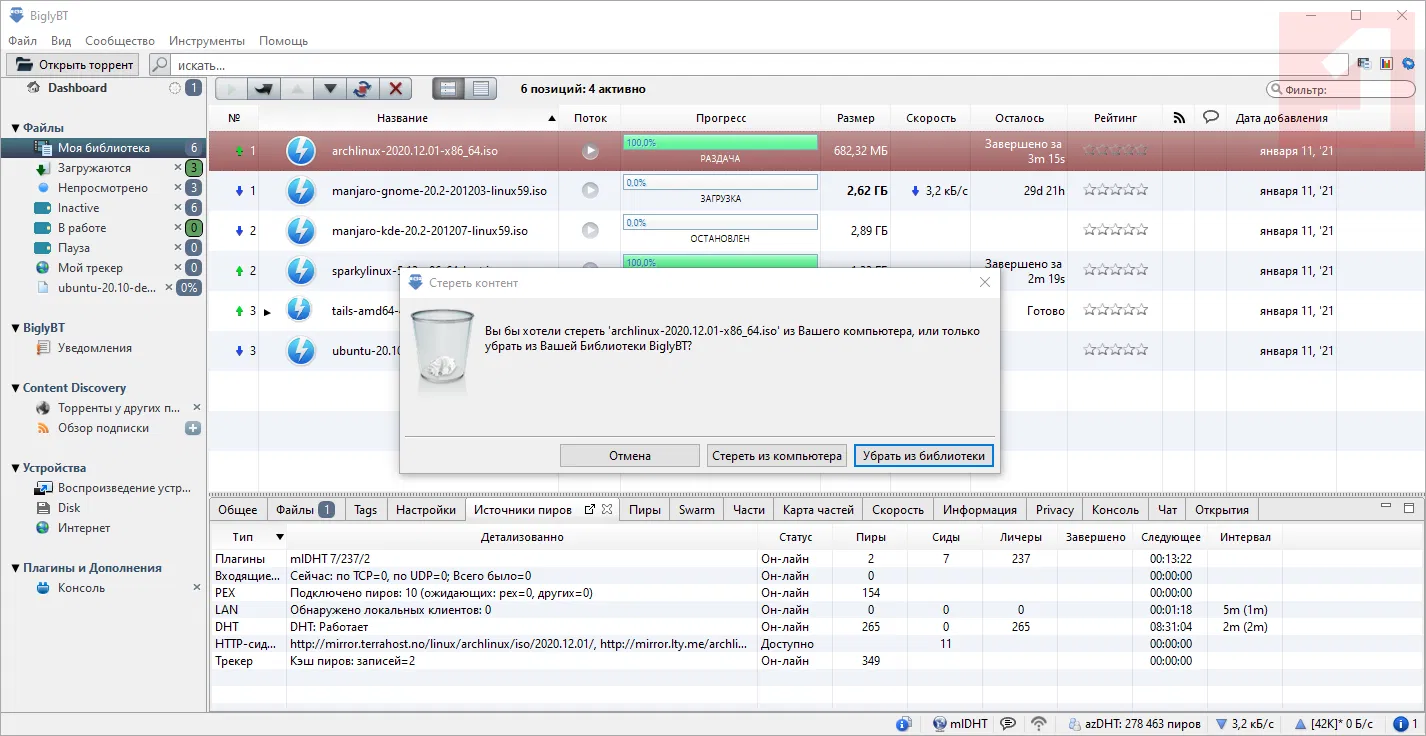Click the plus icon next to Обзор подписки

pyautogui.click(x=193, y=428)
